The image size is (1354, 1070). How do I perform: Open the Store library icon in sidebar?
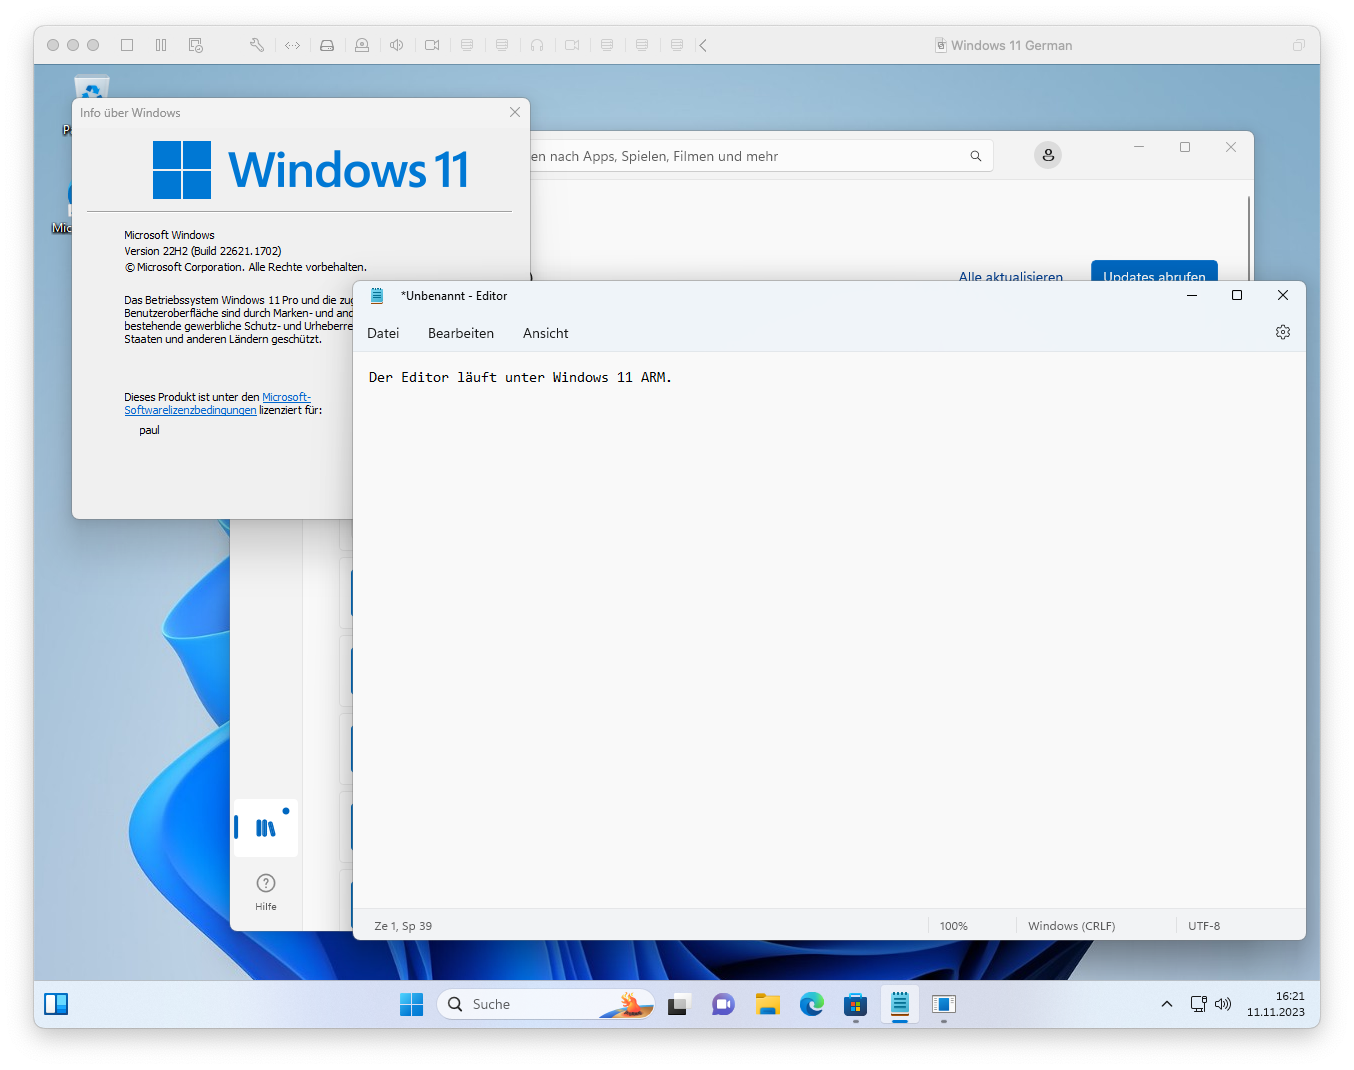point(265,828)
